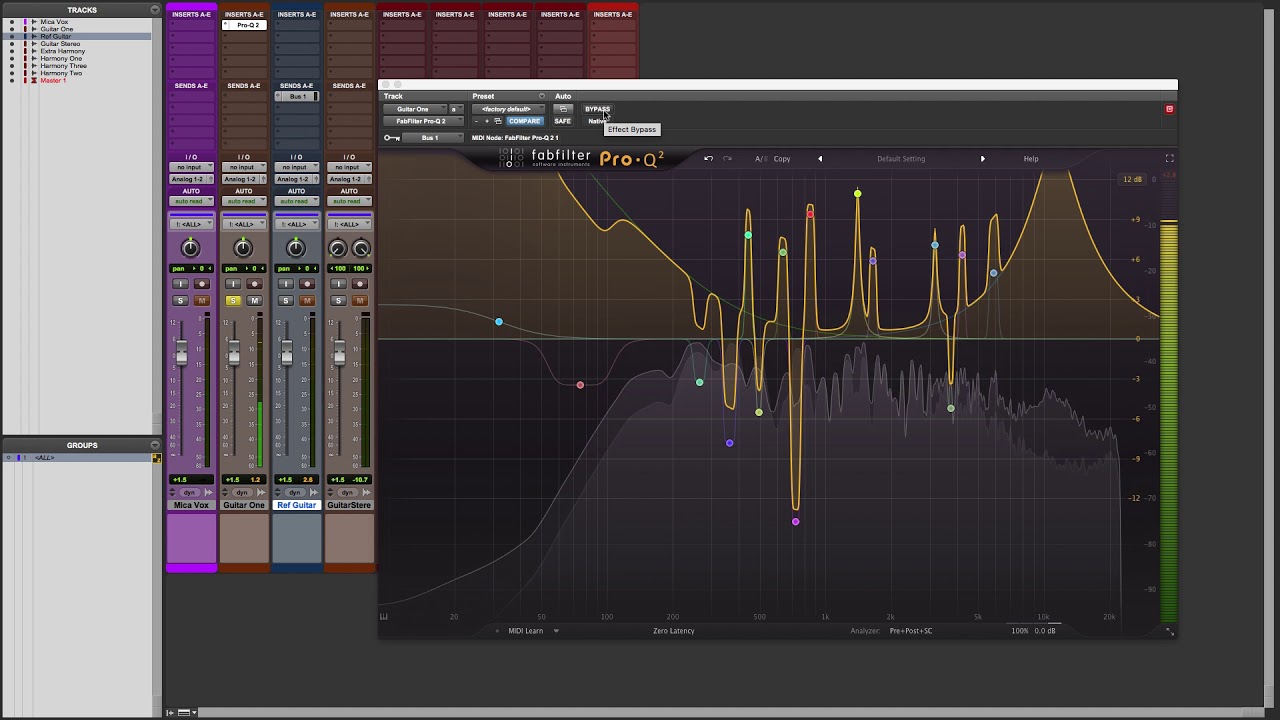
Task: Open Guitar One no input selector
Action: (243, 167)
